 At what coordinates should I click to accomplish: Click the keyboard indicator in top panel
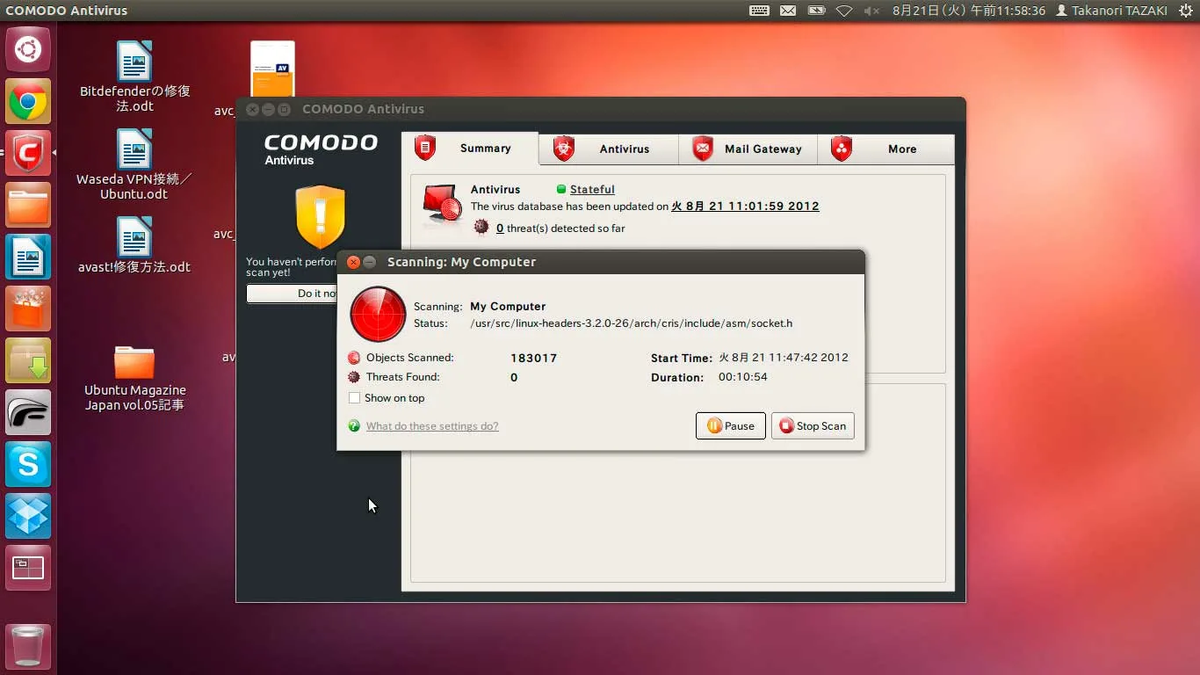pos(759,11)
